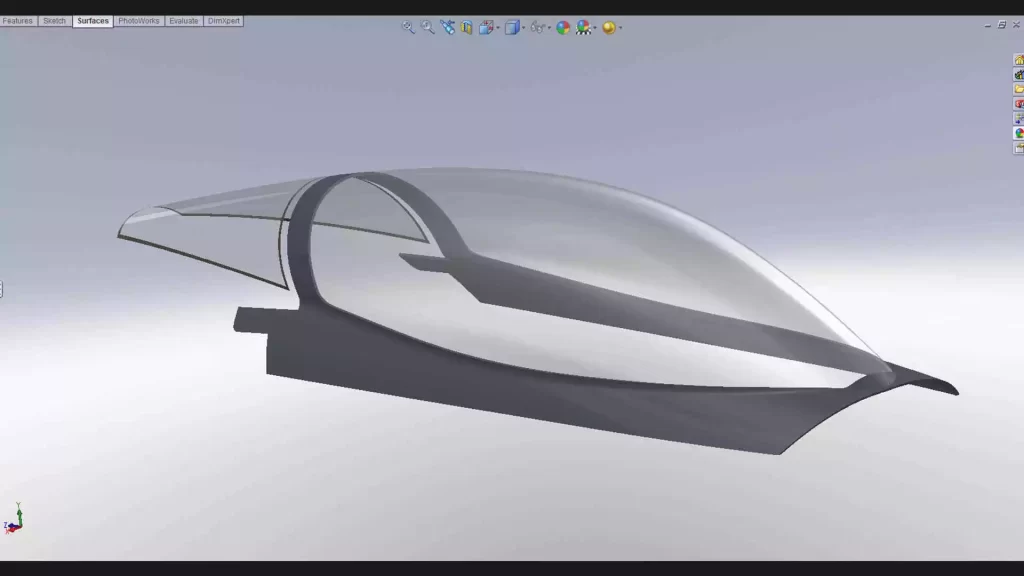The image size is (1024, 576).
Task: Open the PhotoWorks tab
Action: tap(138, 21)
